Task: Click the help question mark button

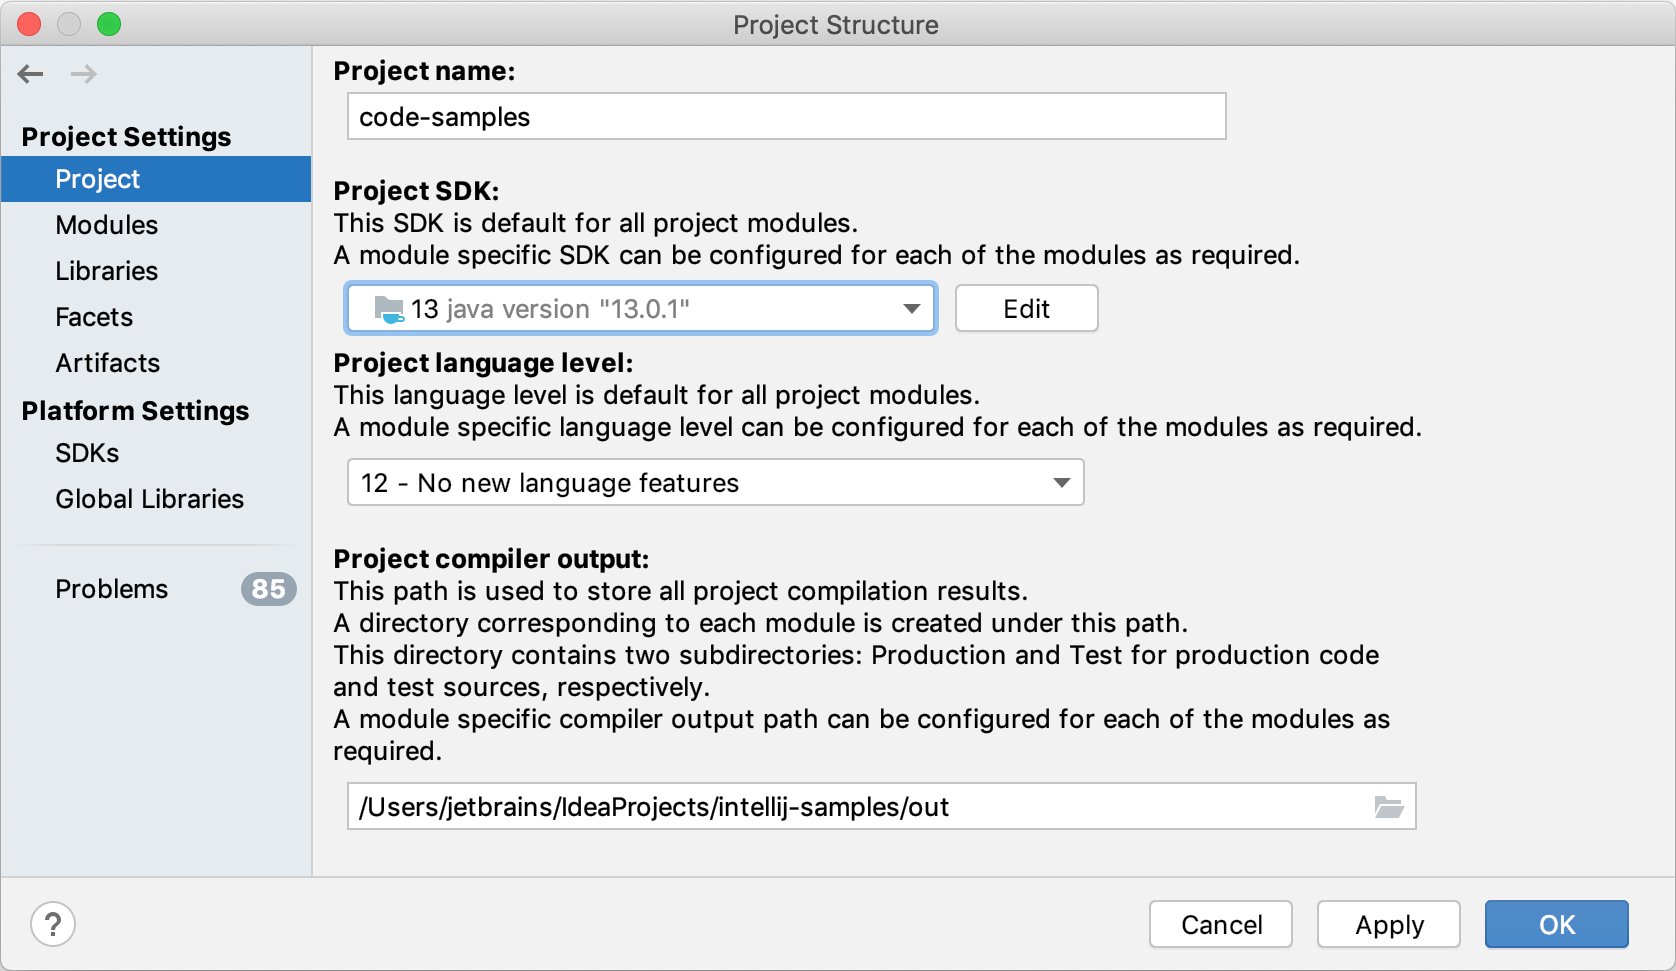Action: (53, 924)
